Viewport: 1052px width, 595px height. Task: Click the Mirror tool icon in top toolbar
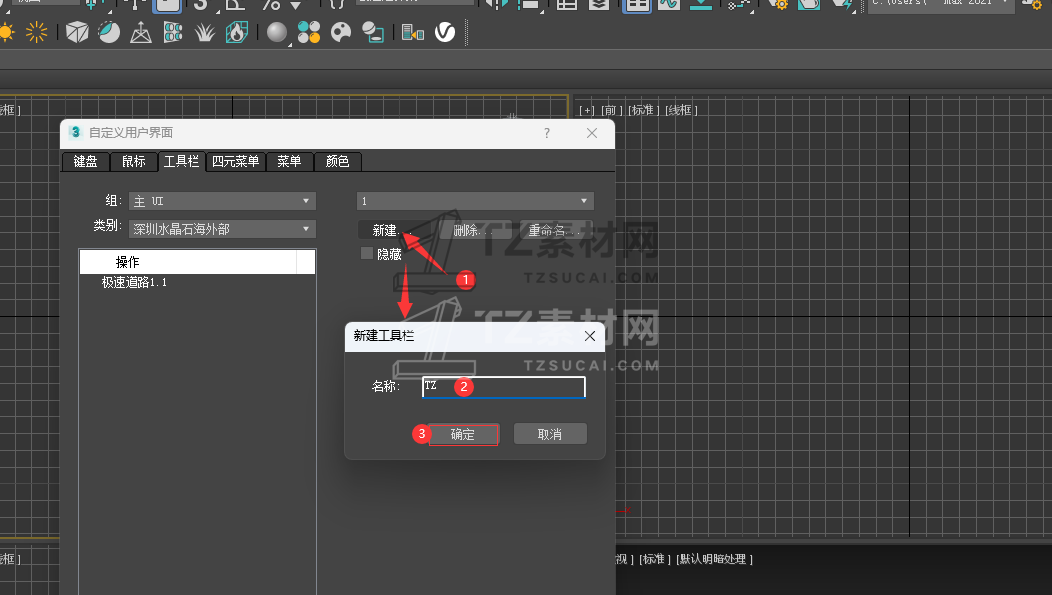click(496, 5)
